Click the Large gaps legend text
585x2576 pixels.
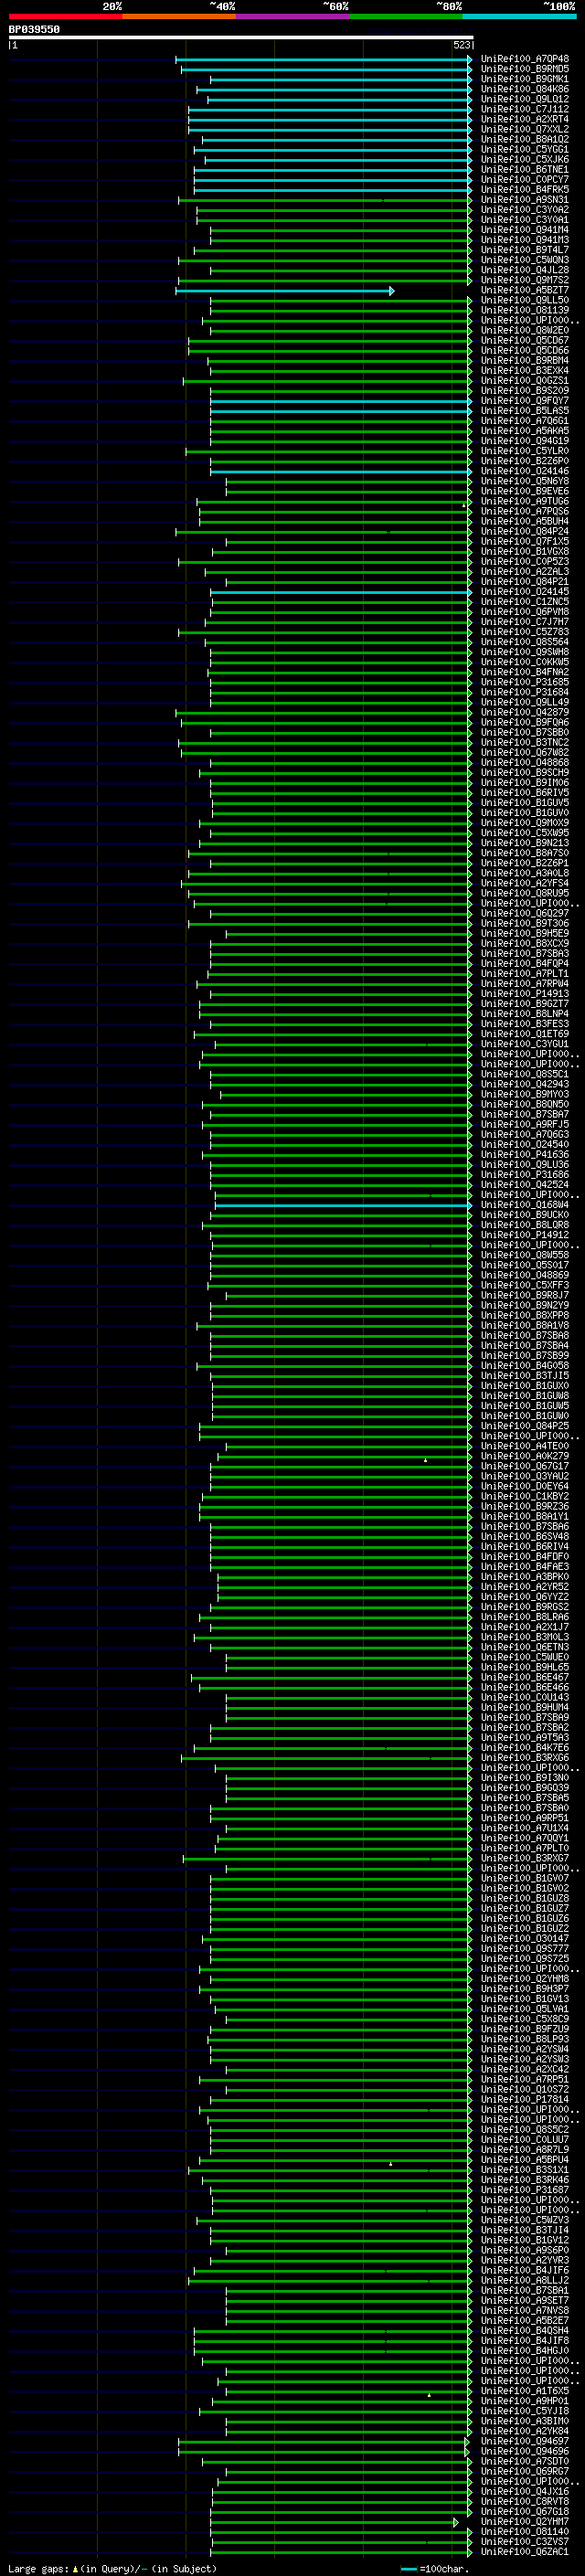[x=112, y=2568]
